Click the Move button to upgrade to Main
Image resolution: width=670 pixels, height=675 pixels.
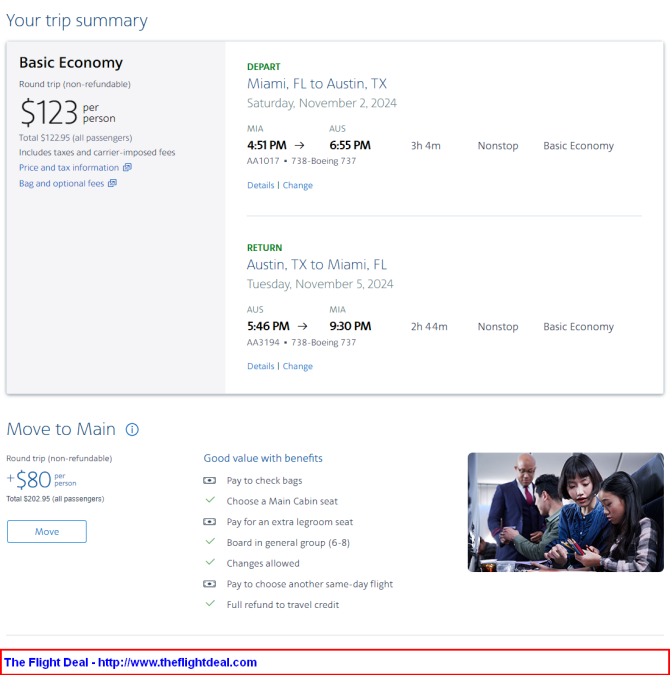[x=47, y=531]
